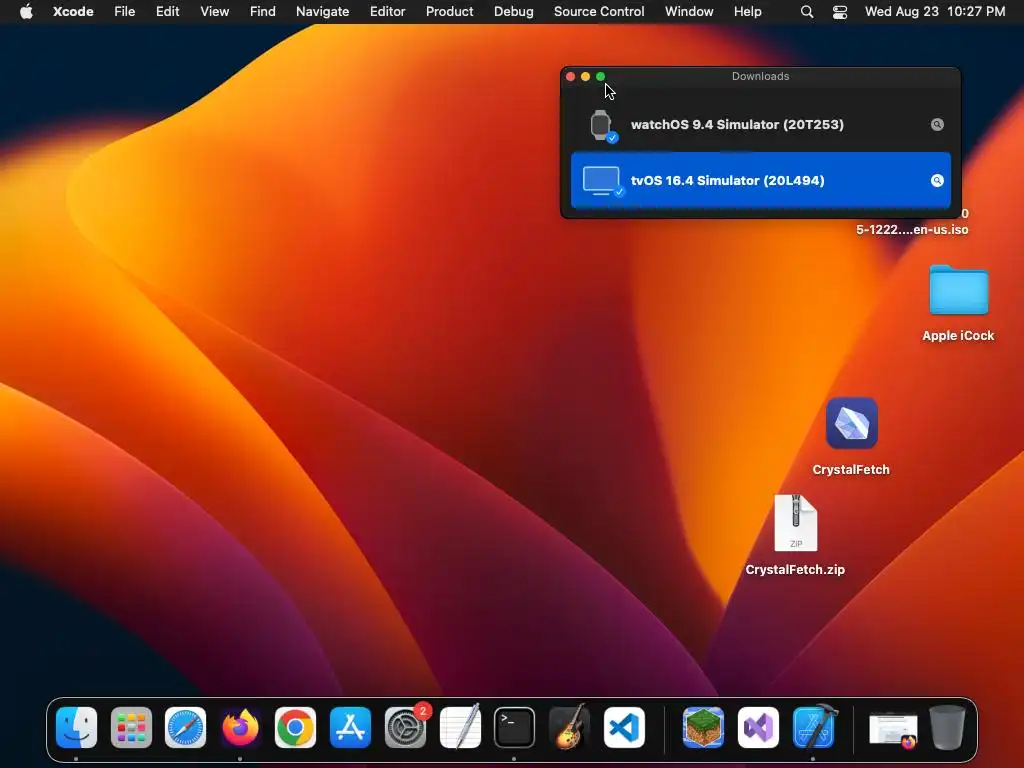The height and width of the screenshot is (768, 1024).
Task: Open System Settings with badge 2
Action: [x=406, y=727]
